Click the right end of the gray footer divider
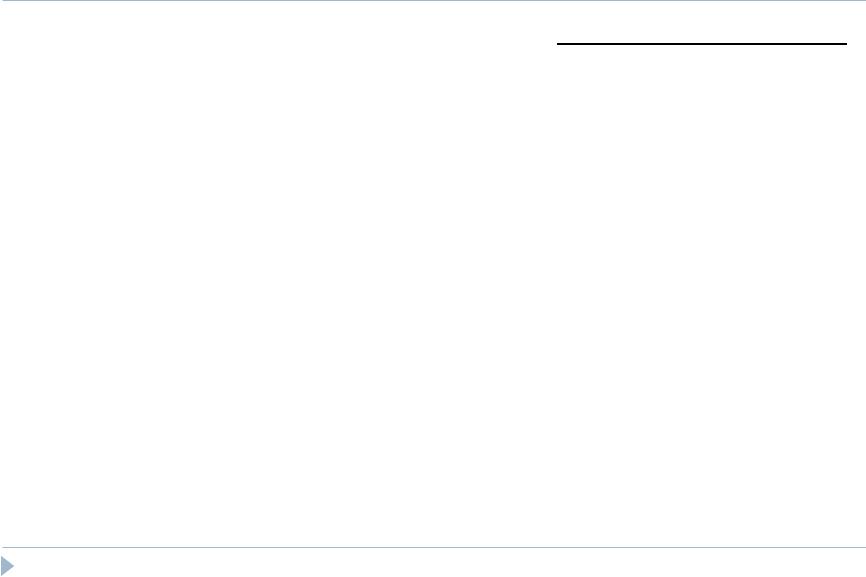 pos(863,547)
